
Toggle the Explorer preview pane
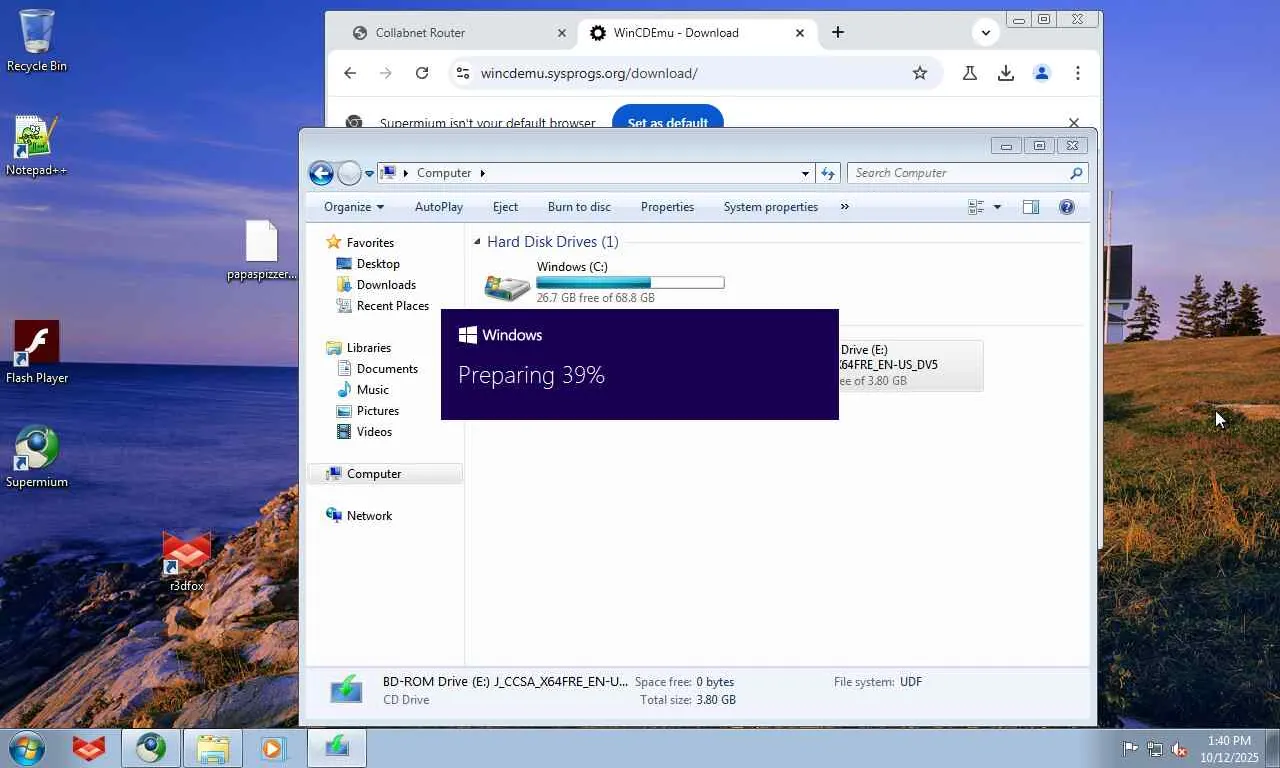[x=1031, y=207]
